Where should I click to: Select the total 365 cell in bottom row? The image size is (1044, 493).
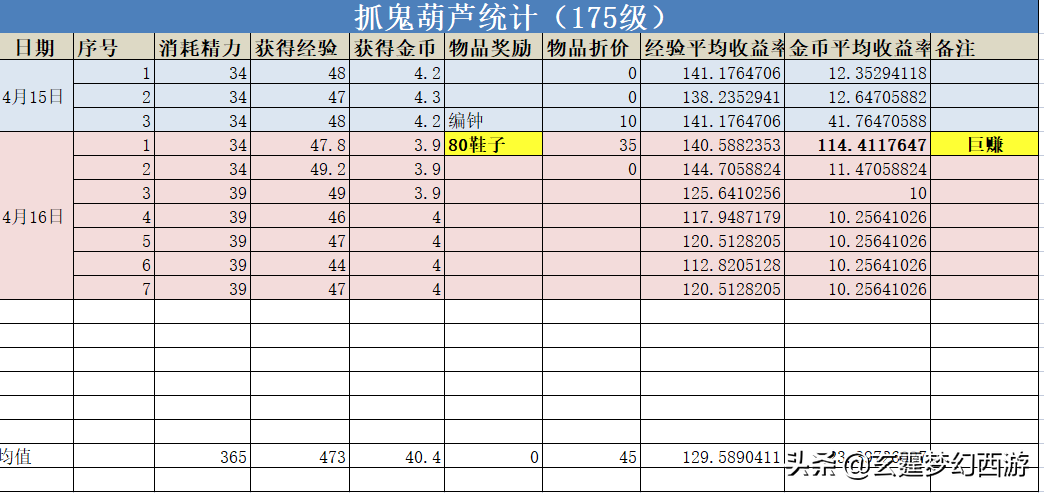(x=201, y=457)
